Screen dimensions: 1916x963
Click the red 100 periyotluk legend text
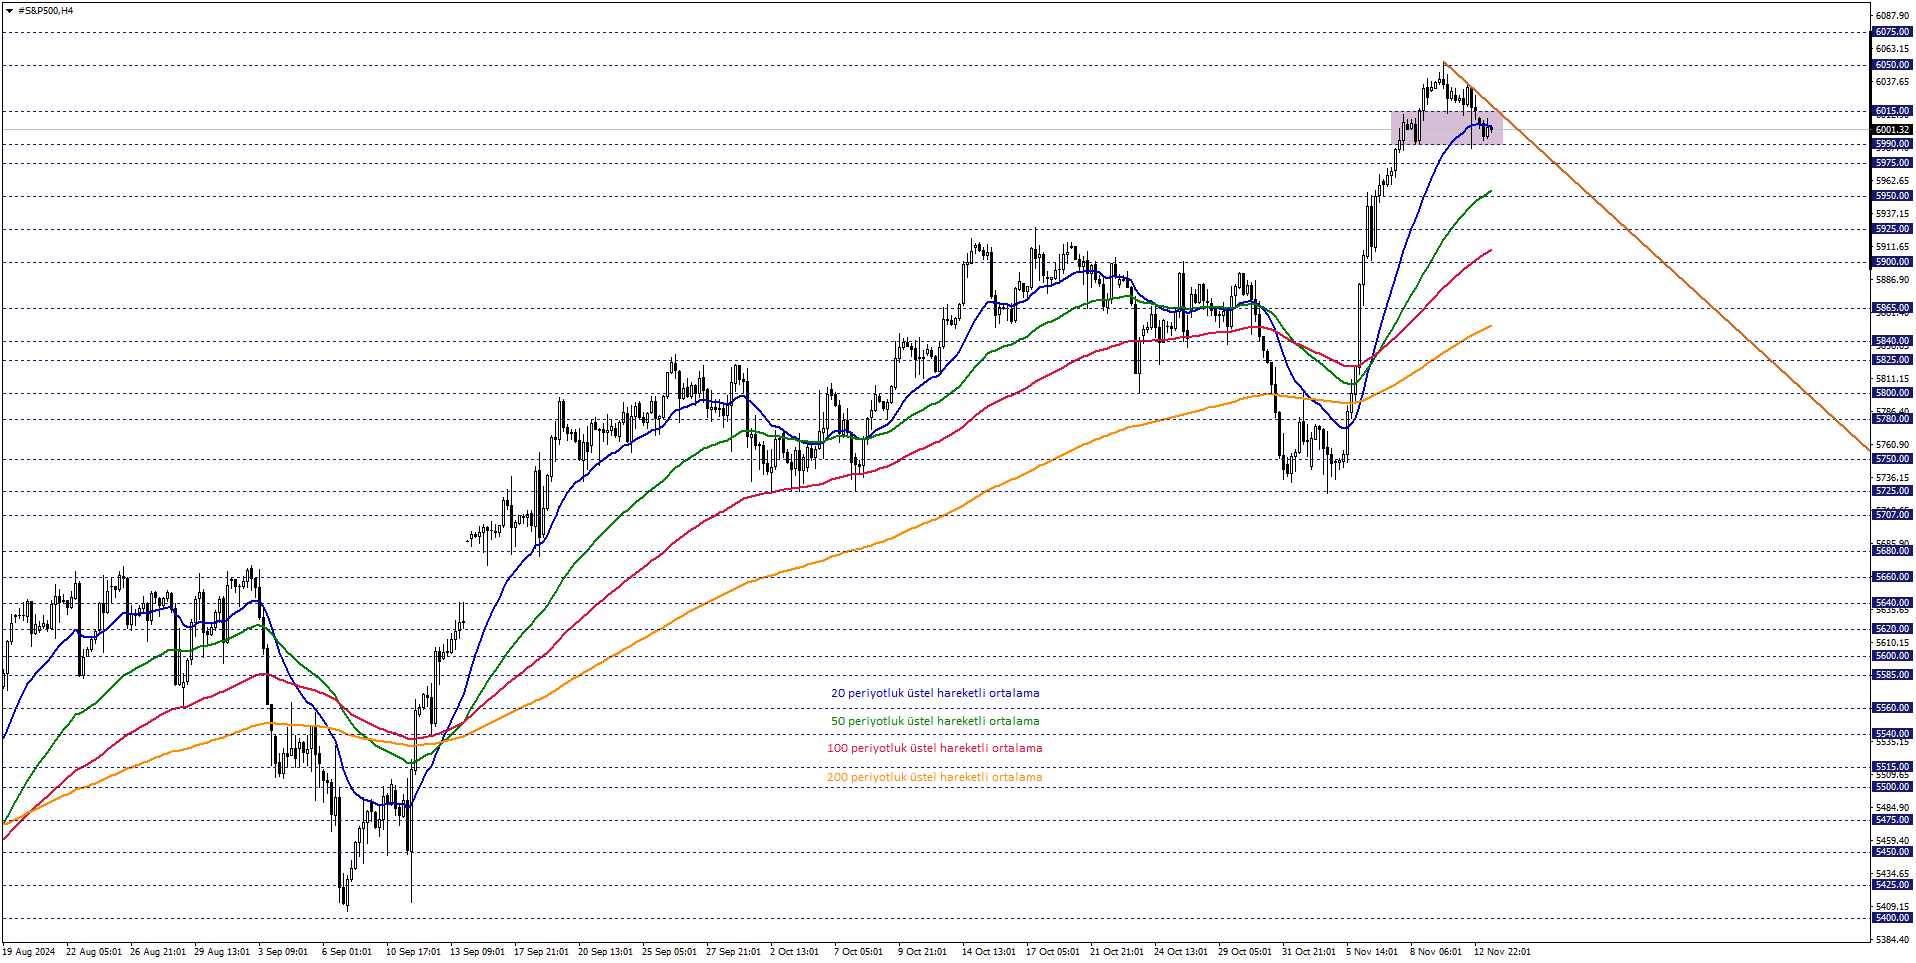click(935, 748)
